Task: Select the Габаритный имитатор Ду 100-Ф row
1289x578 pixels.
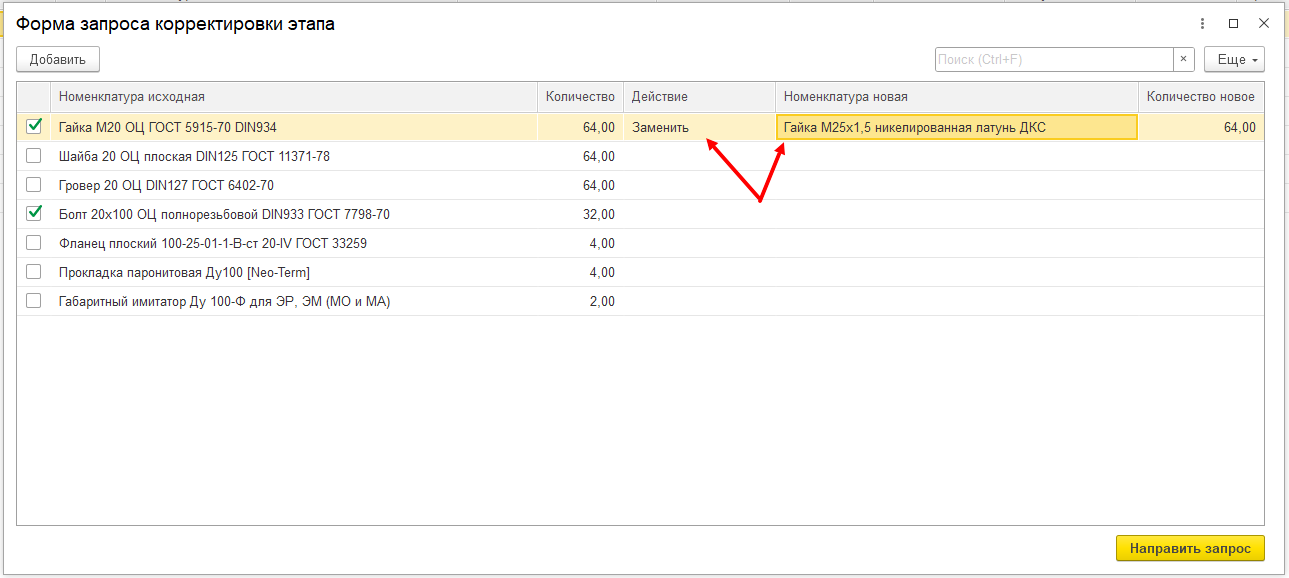Action: [x=640, y=301]
